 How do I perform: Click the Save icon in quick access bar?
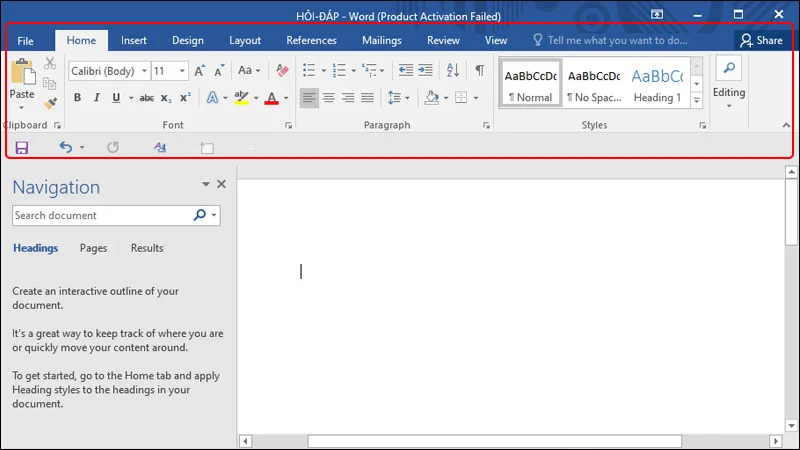[22, 148]
